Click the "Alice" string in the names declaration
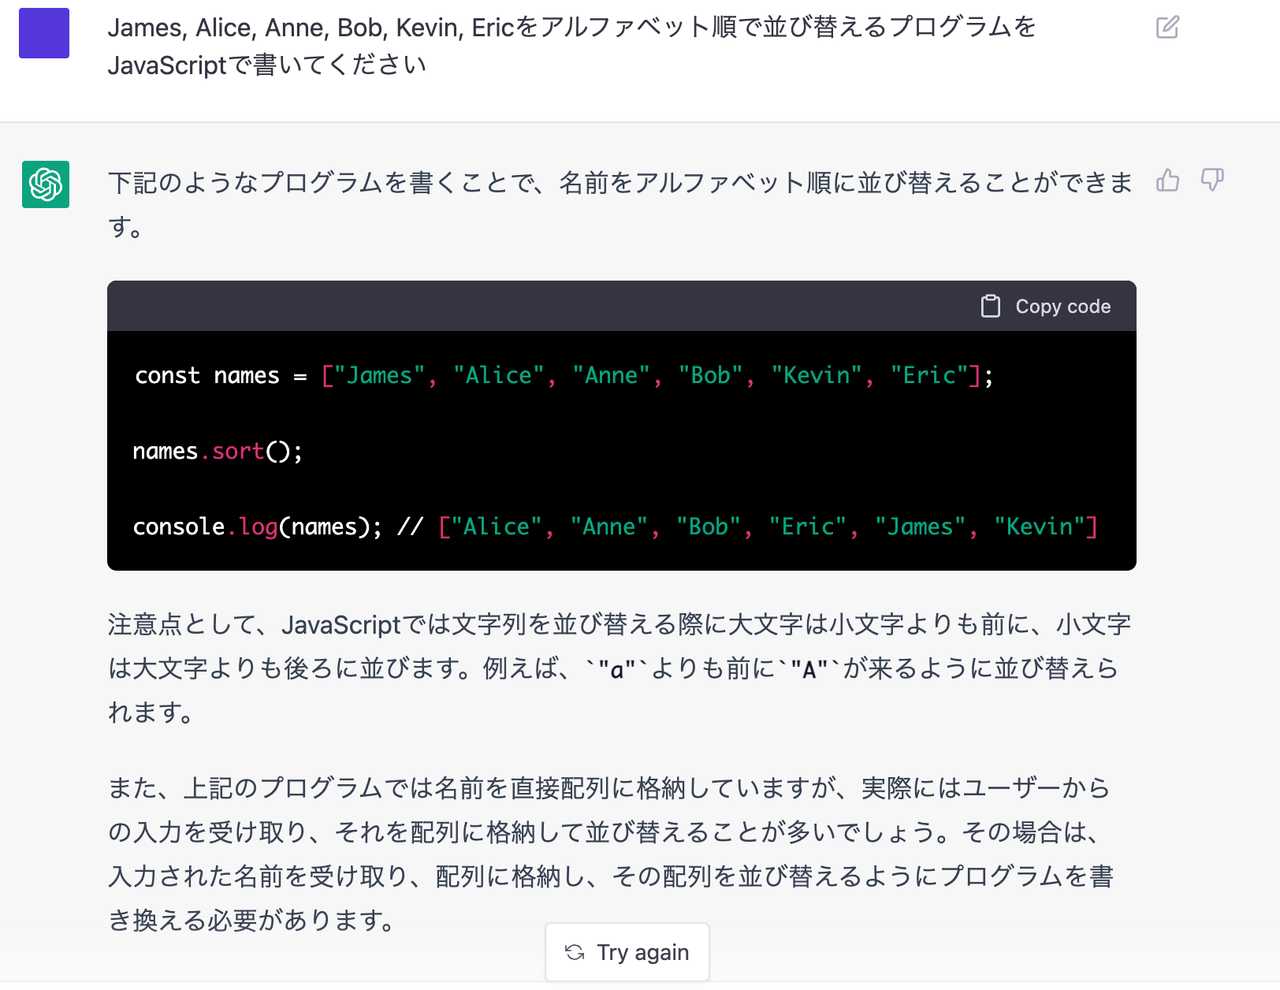 [x=498, y=376]
